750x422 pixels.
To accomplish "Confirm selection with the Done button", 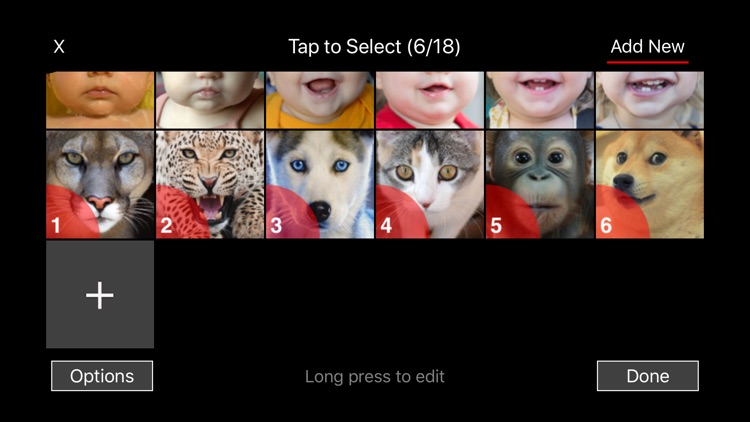I will coord(648,376).
